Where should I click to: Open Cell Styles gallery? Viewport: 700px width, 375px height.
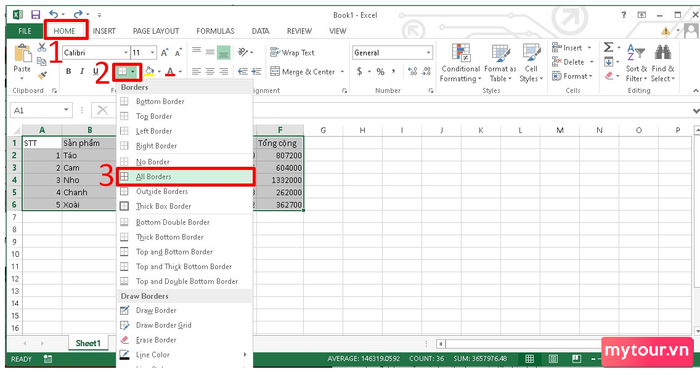point(531,63)
